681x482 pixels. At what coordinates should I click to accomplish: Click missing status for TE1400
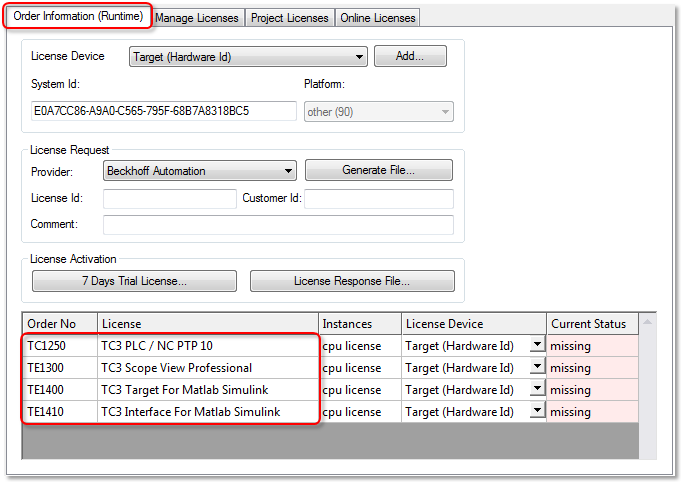(x=592, y=390)
